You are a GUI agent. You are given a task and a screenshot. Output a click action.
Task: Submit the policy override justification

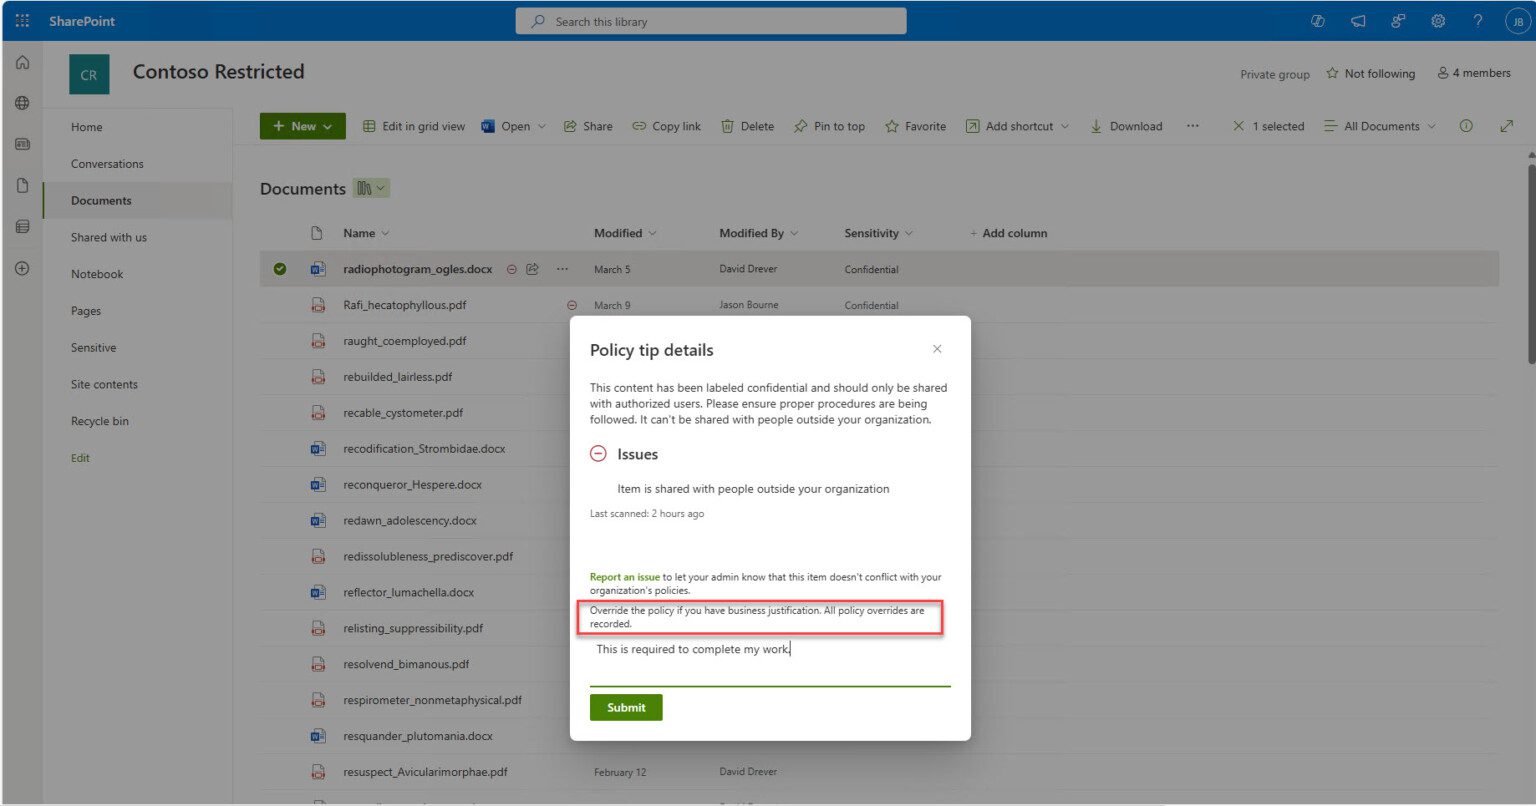(626, 707)
